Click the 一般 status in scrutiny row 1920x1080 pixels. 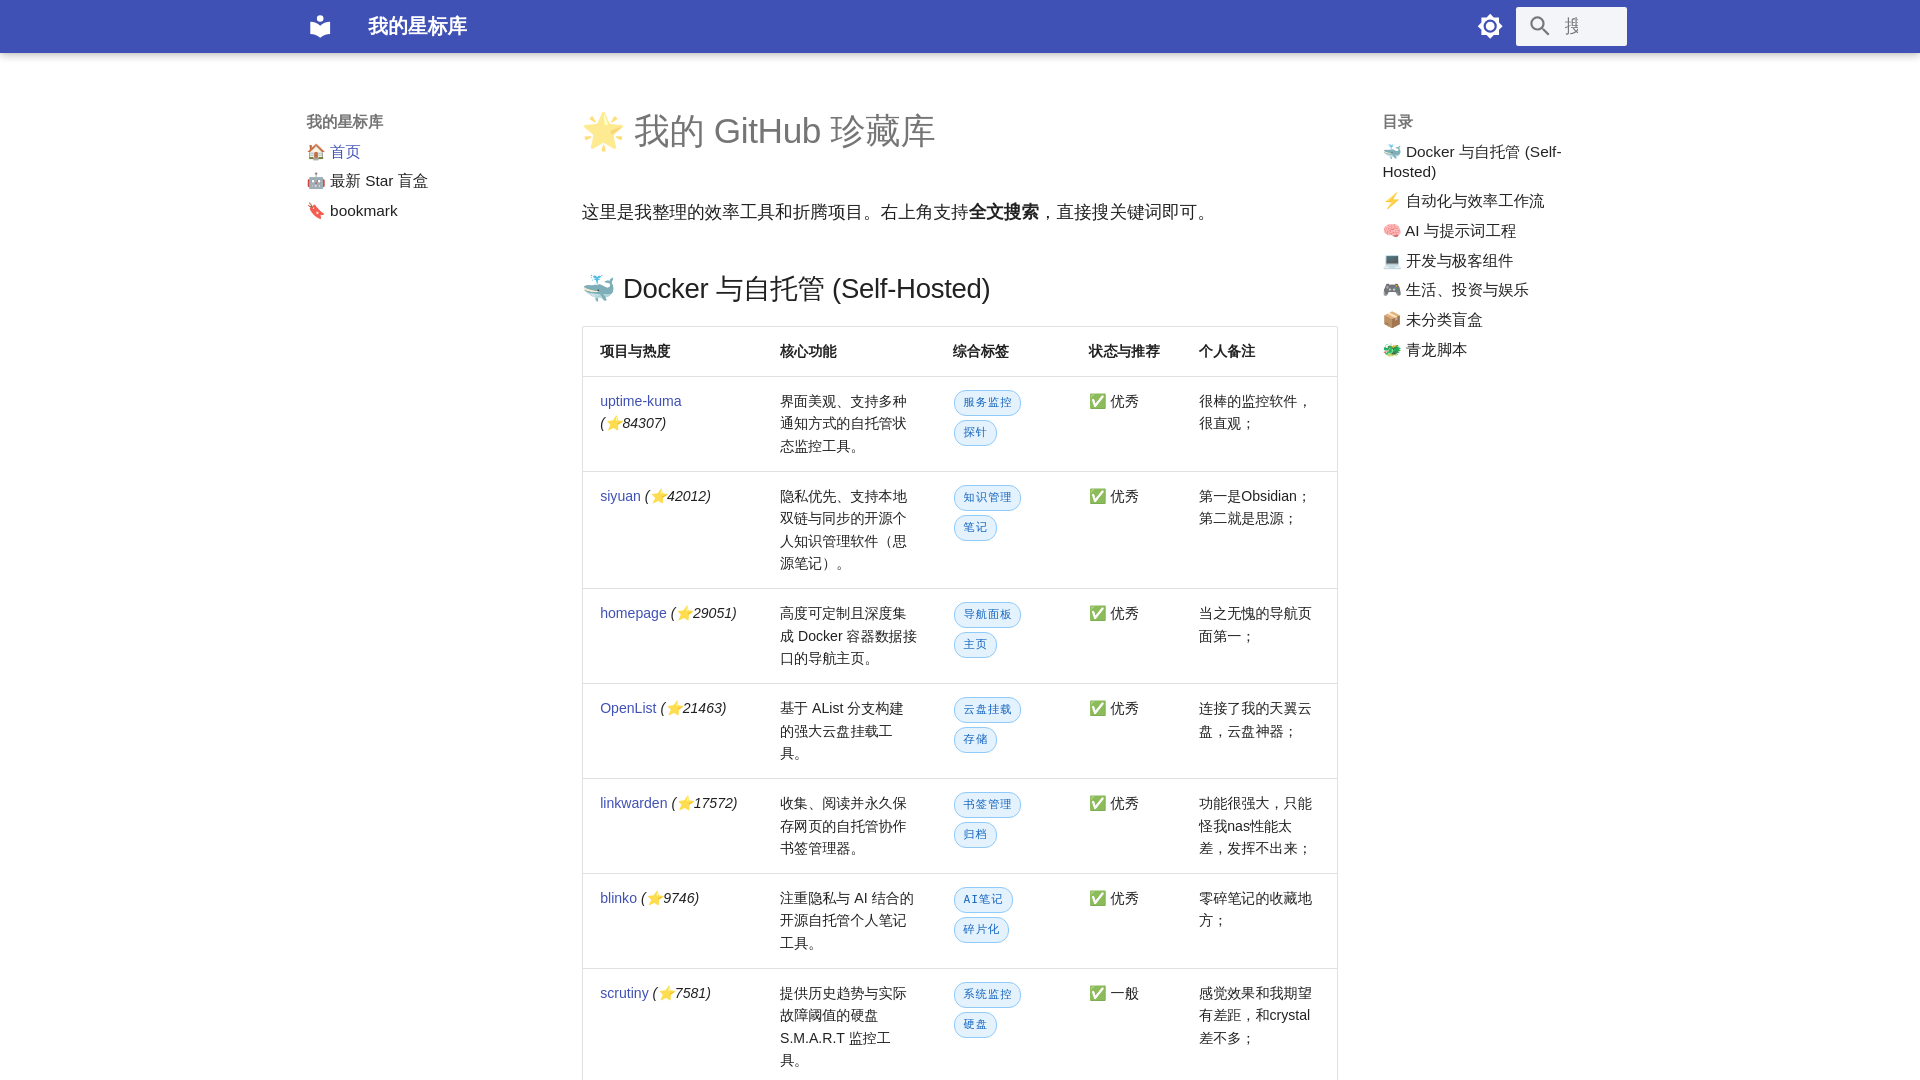pos(1114,993)
